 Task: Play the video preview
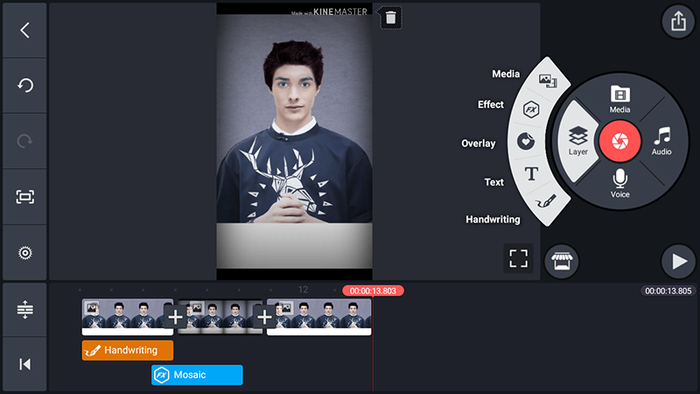tap(678, 261)
